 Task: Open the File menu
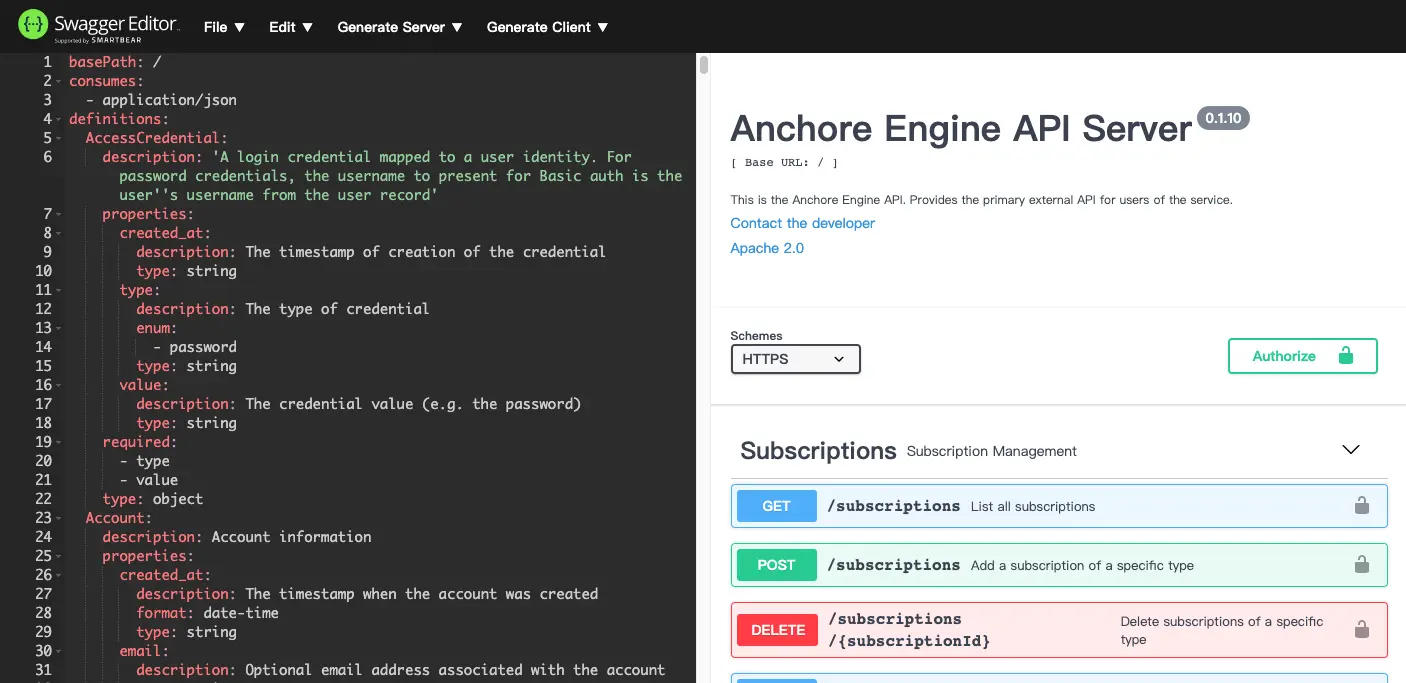(222, 27)
